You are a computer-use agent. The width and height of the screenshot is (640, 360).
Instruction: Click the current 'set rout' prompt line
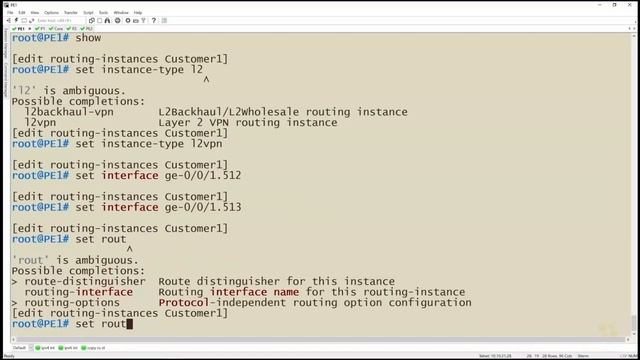coord(72,324)
